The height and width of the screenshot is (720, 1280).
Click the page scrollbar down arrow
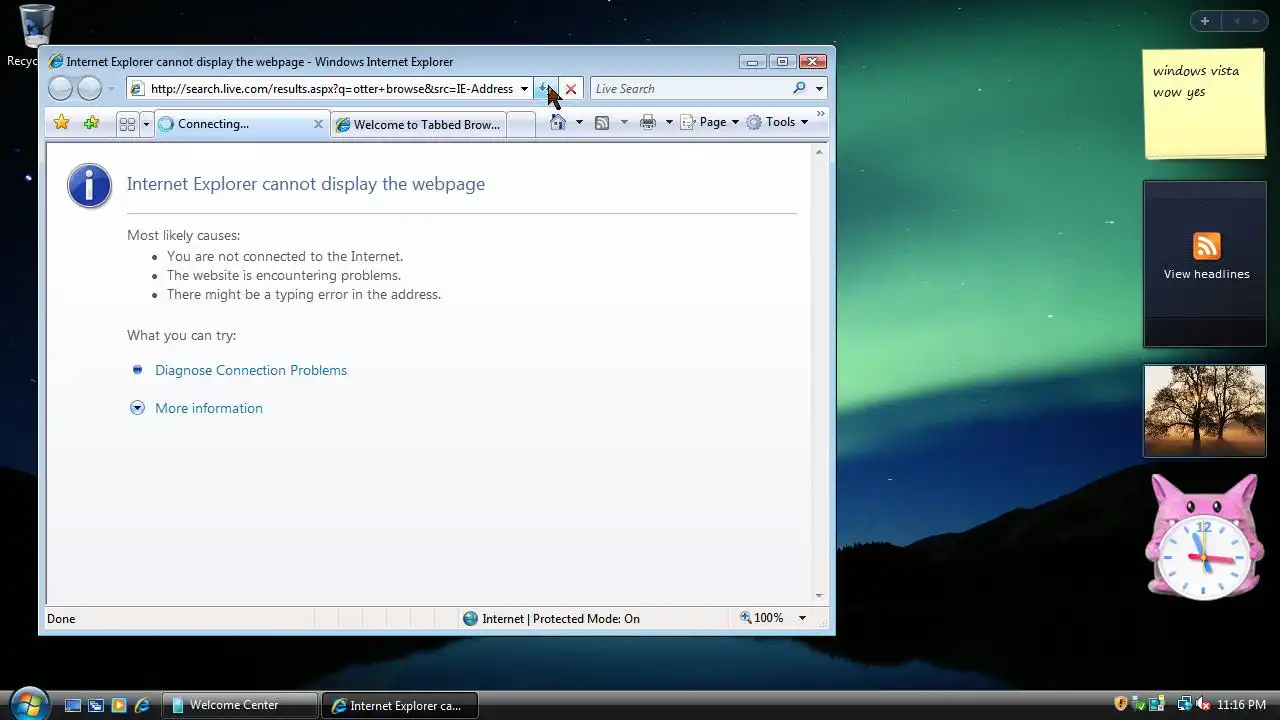(x=819, y=595)
